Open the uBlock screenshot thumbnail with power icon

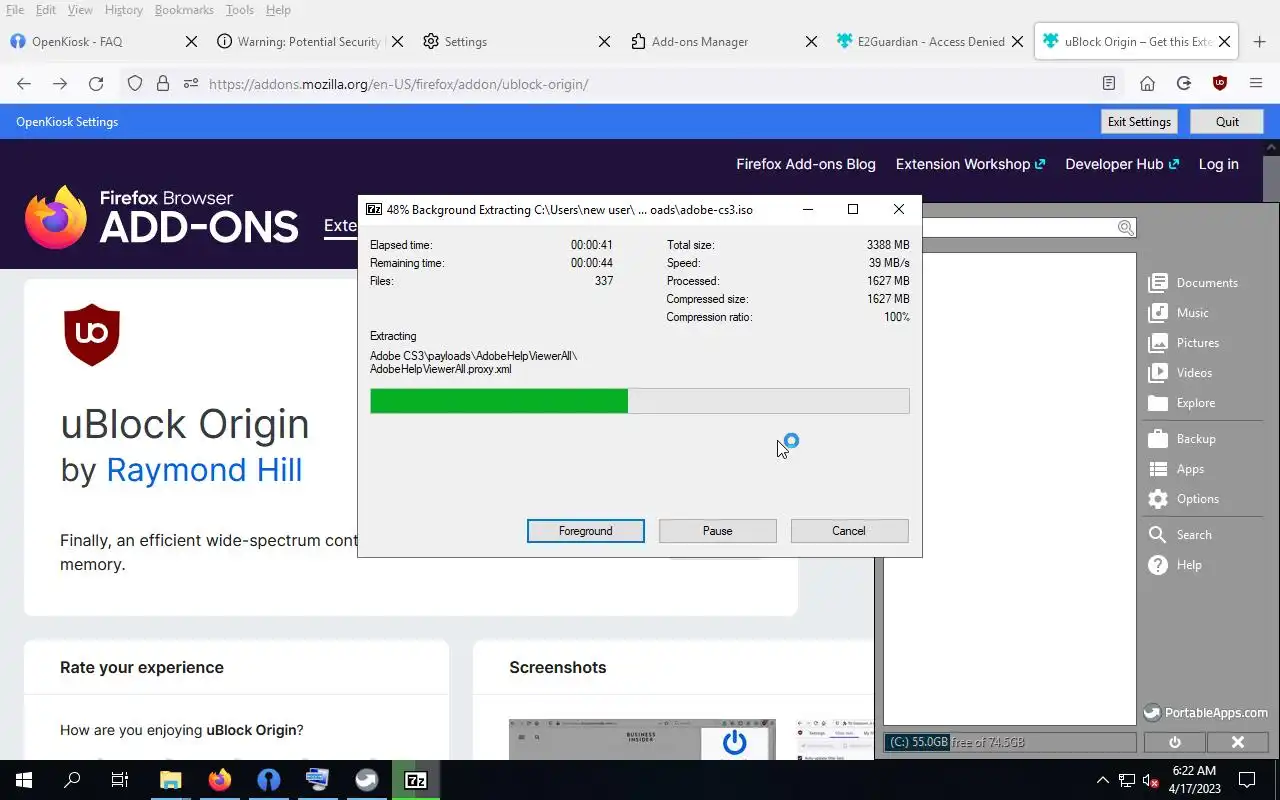(x=642, y=740)
